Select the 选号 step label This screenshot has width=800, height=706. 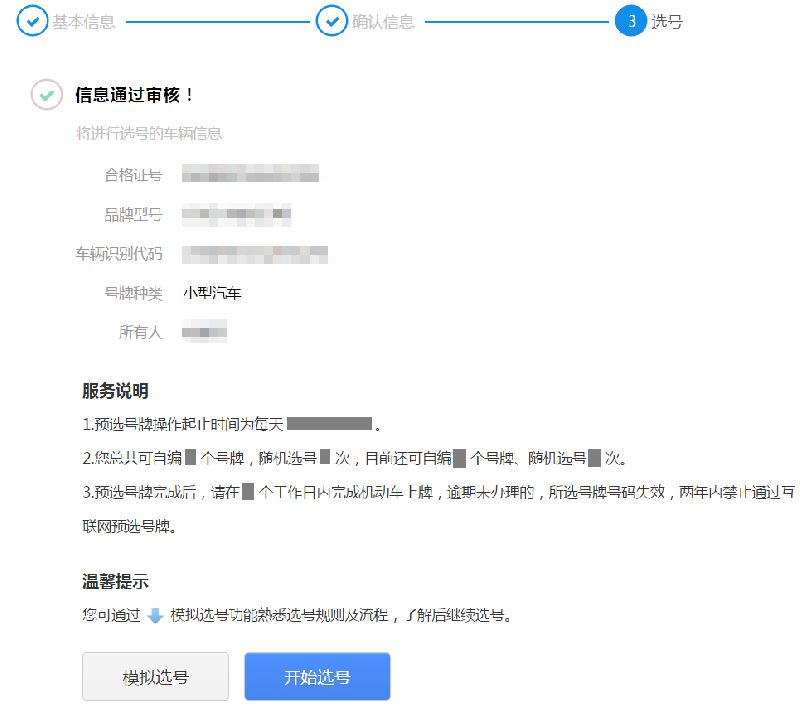667,22
